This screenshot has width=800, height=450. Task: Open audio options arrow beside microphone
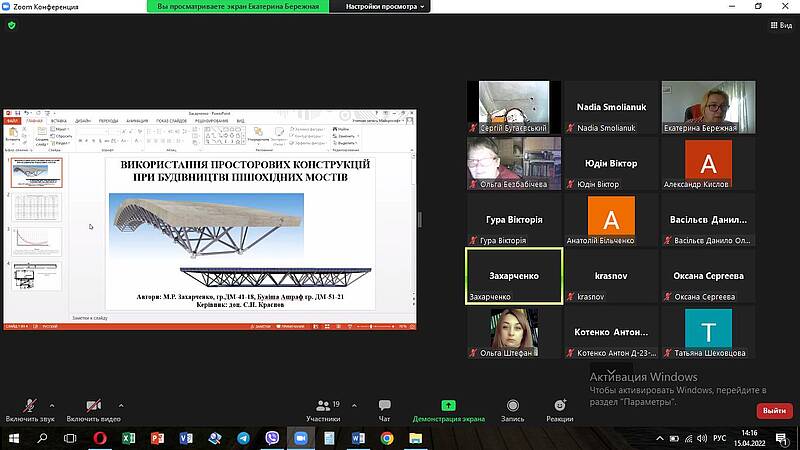(51, 405)
